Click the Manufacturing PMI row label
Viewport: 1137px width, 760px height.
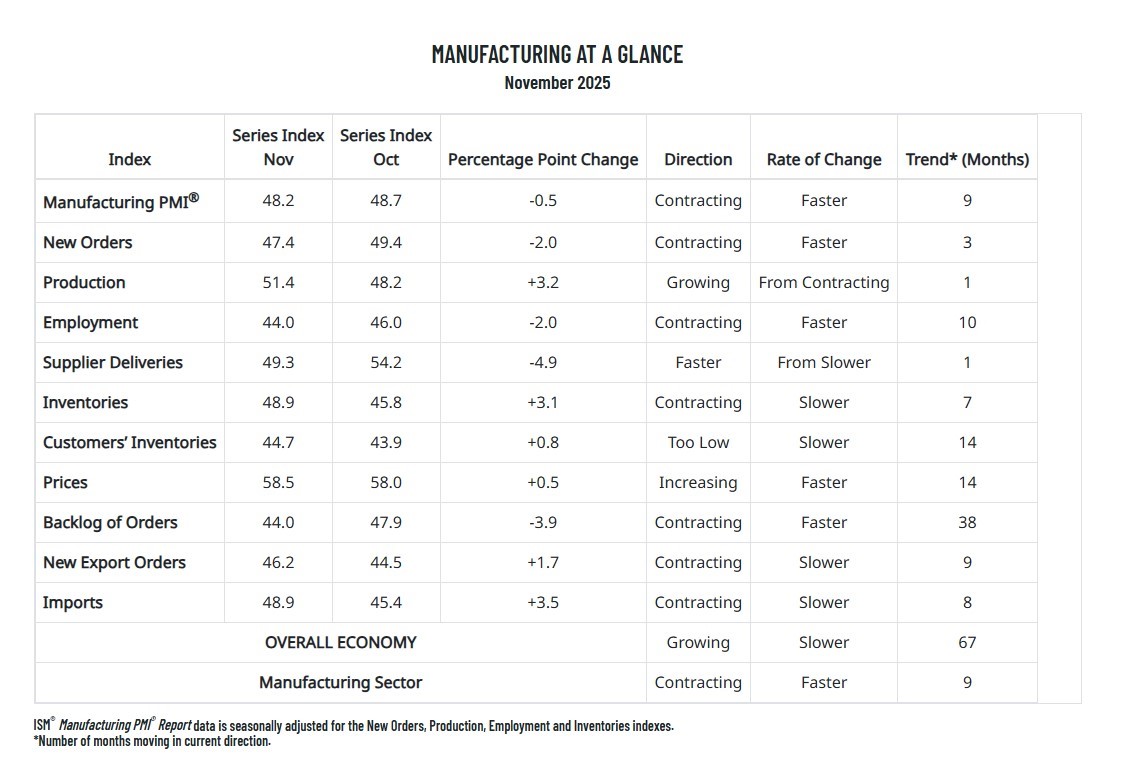pyautogui.click(x=120, y=201)
